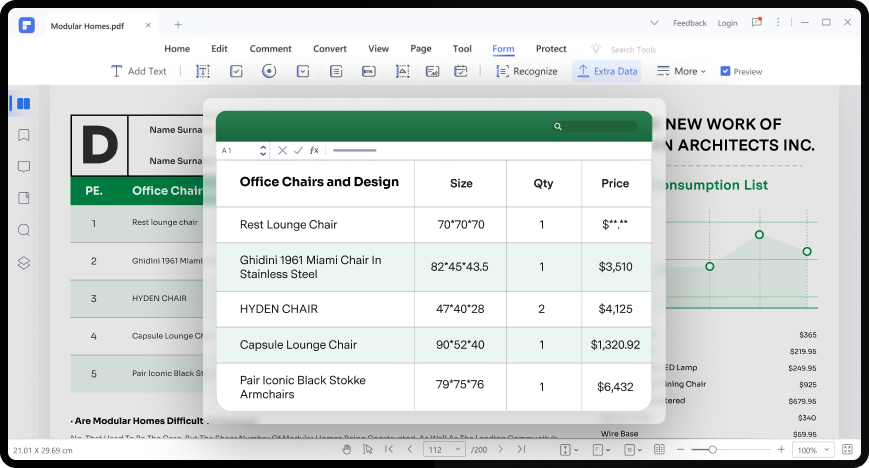Open the Page tab
Viewport: 869px width, 468px height.
[x=421, y=49]
